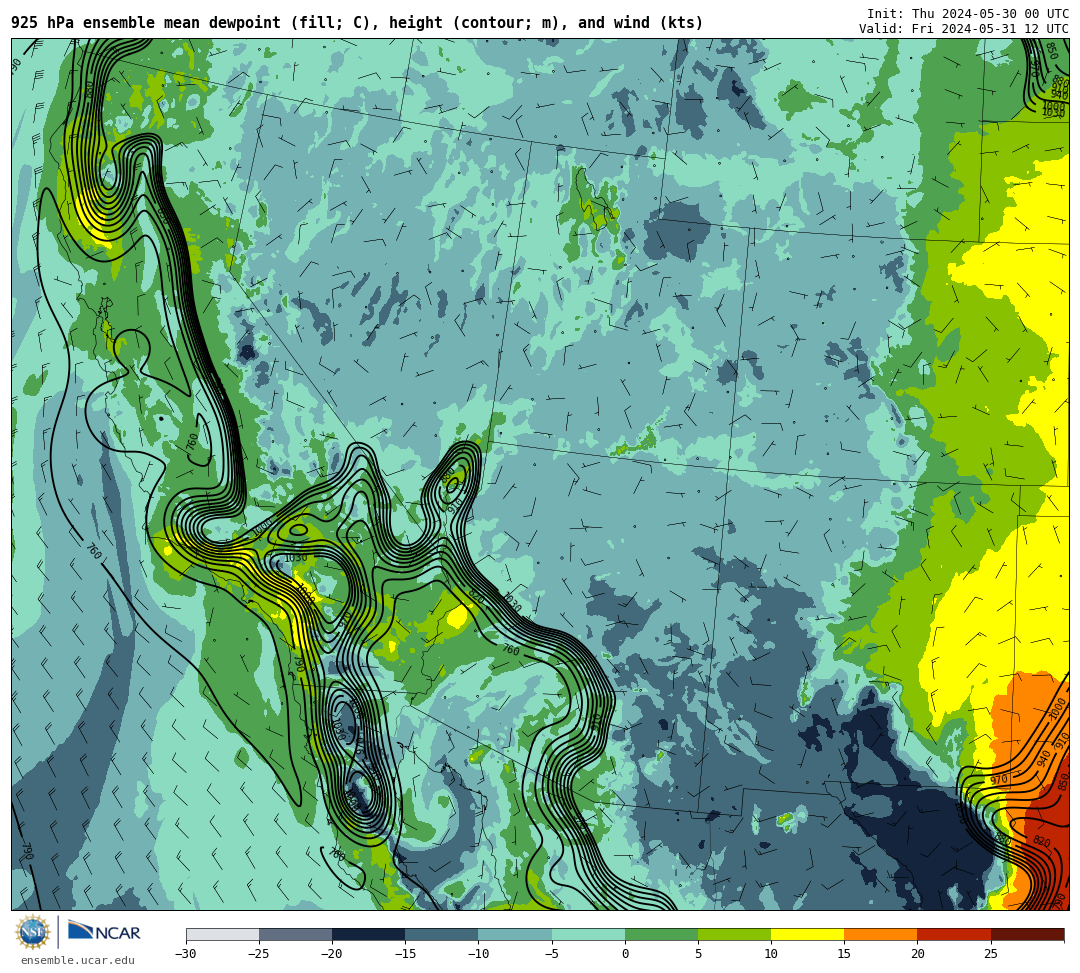Click the map title text '925 hPa ensemble mean dewpoint'

coord(146,23)
